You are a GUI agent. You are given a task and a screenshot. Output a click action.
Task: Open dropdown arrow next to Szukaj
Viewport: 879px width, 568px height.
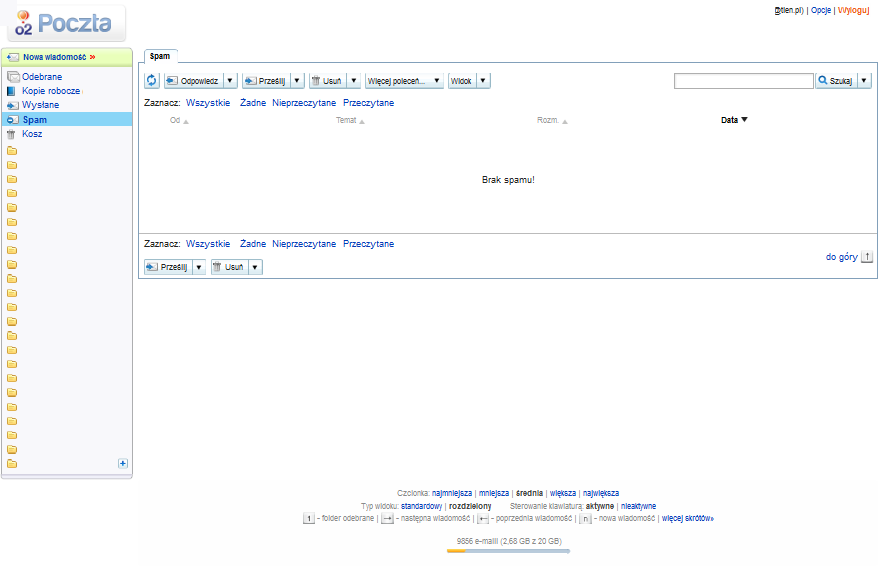tap(864, 81)
